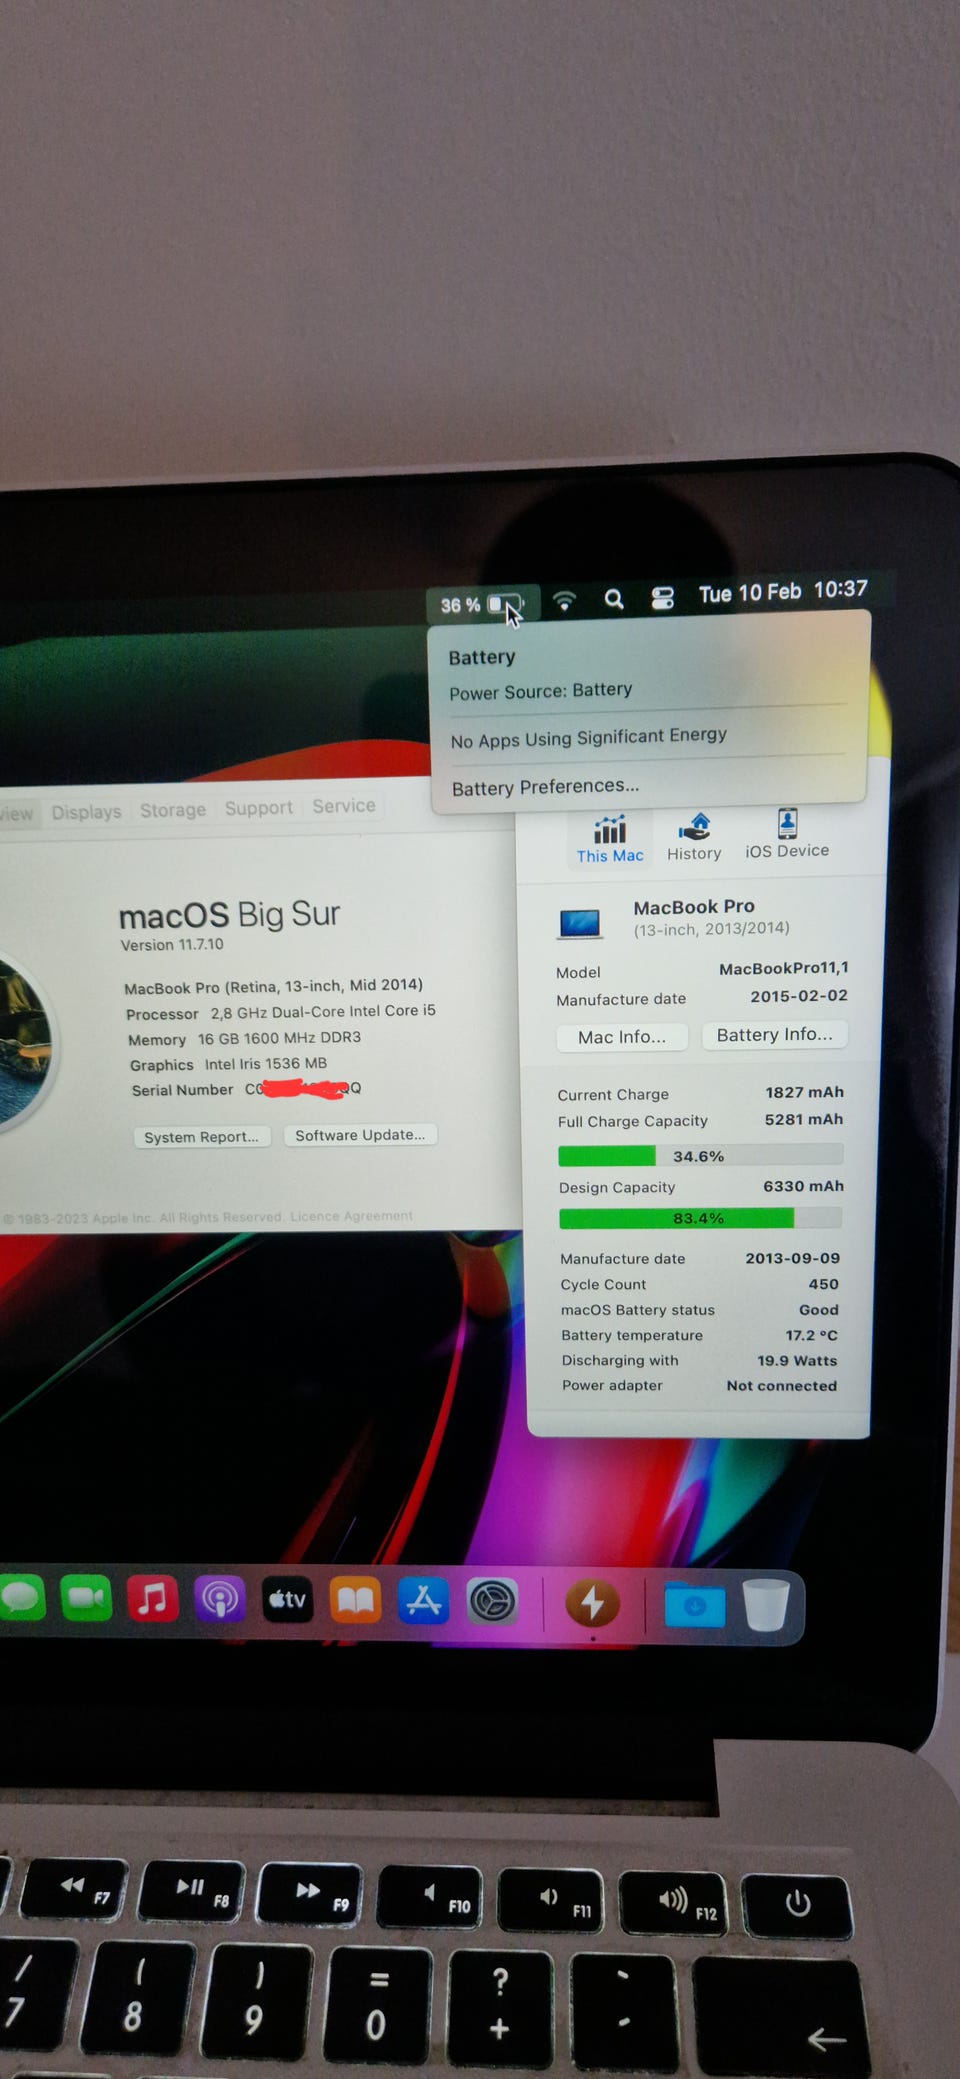Open Podcasts from the Dock
This screenshot has width=960, height=2079.
(x=219, y=1599)
